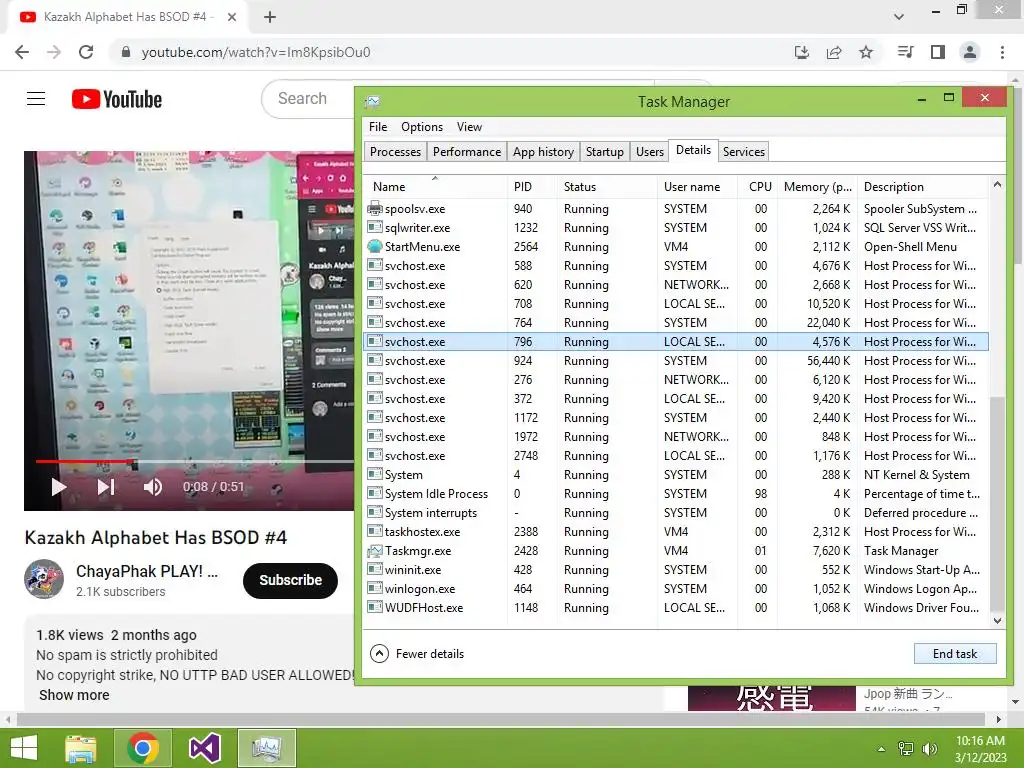1024x768 pixels.
Task: Sort by the Name column header
Action: 435,187
